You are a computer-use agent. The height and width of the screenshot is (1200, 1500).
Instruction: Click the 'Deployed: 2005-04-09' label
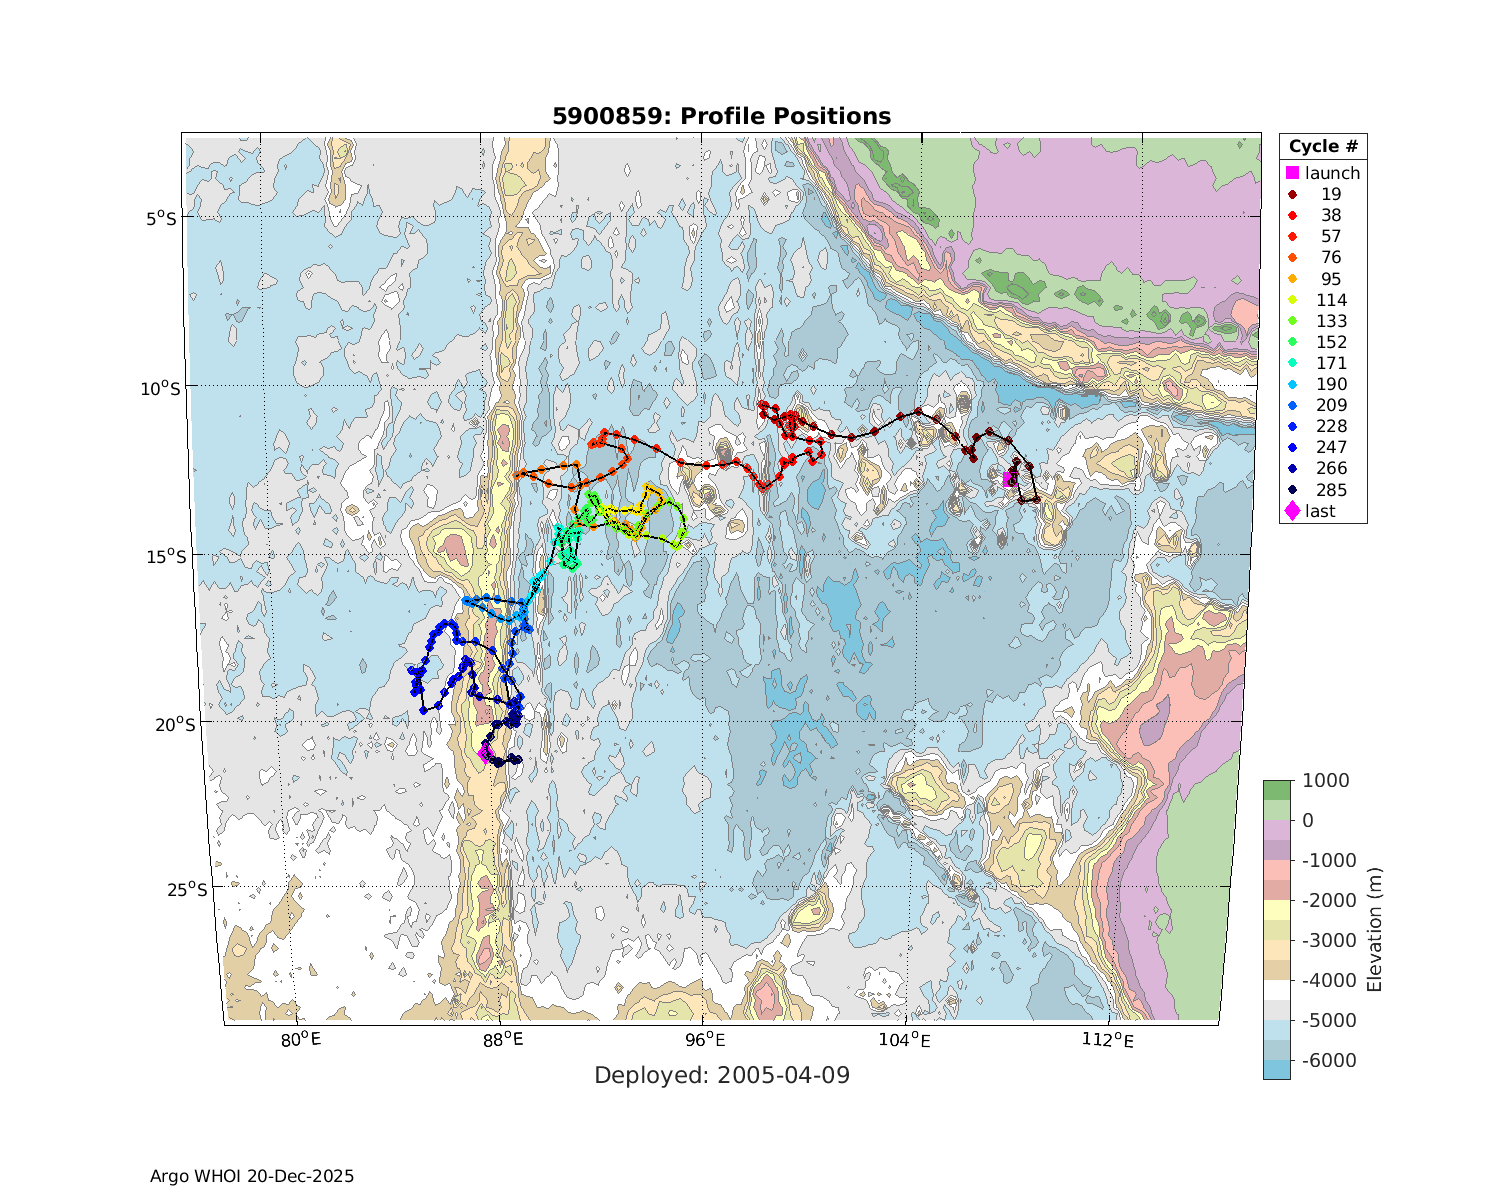(x=721, y=1075)
